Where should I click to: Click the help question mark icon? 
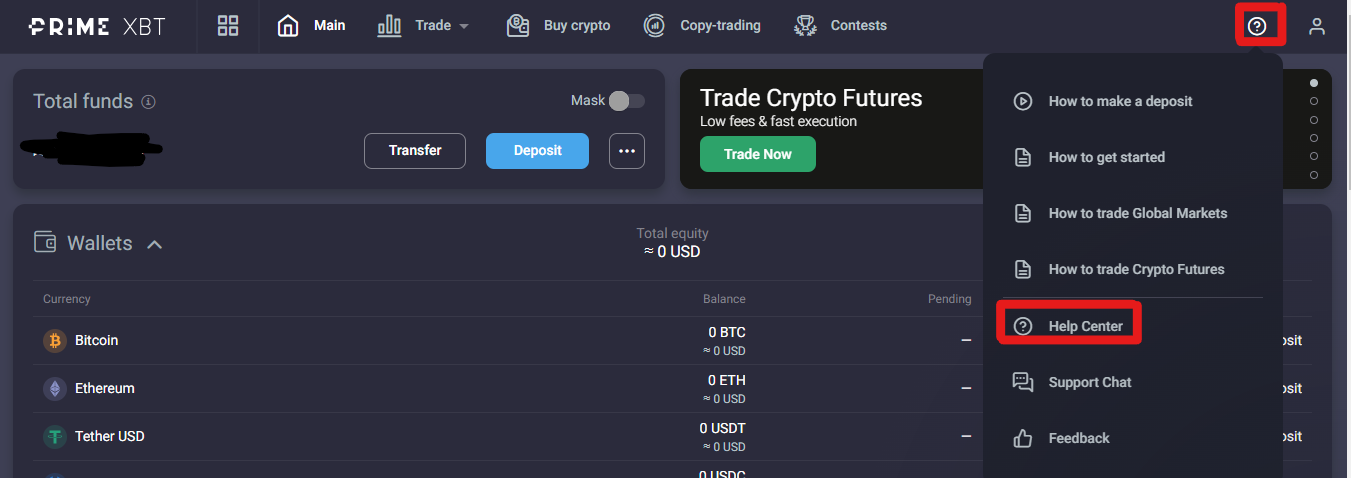pyautogui.click(x=1257, y=27)
